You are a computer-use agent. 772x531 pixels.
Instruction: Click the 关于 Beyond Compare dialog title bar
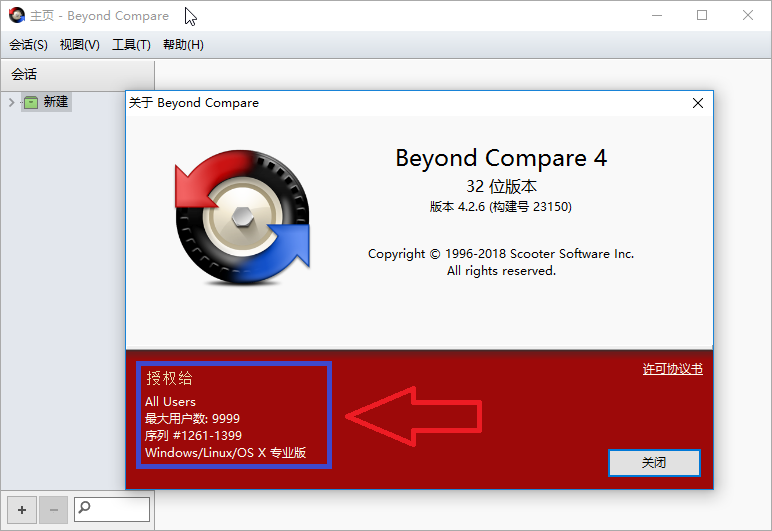[x=400, y=103]
